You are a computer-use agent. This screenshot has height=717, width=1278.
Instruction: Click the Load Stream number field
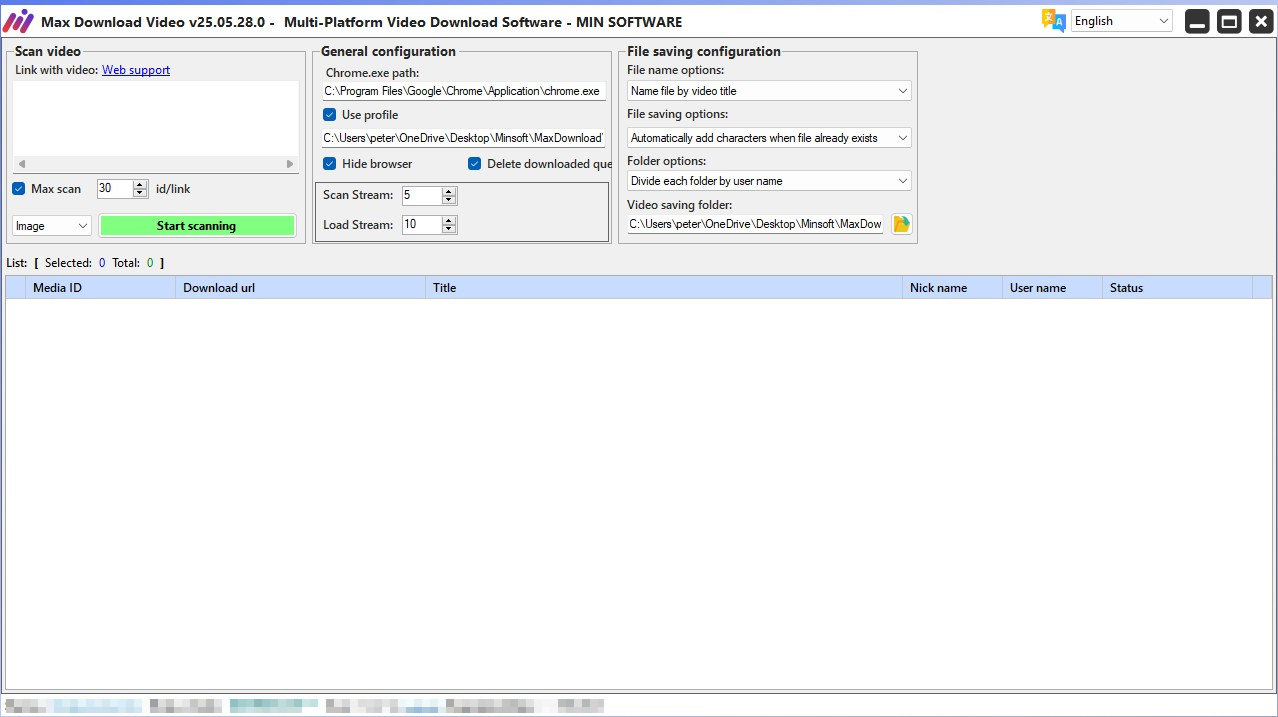point(422,225)
